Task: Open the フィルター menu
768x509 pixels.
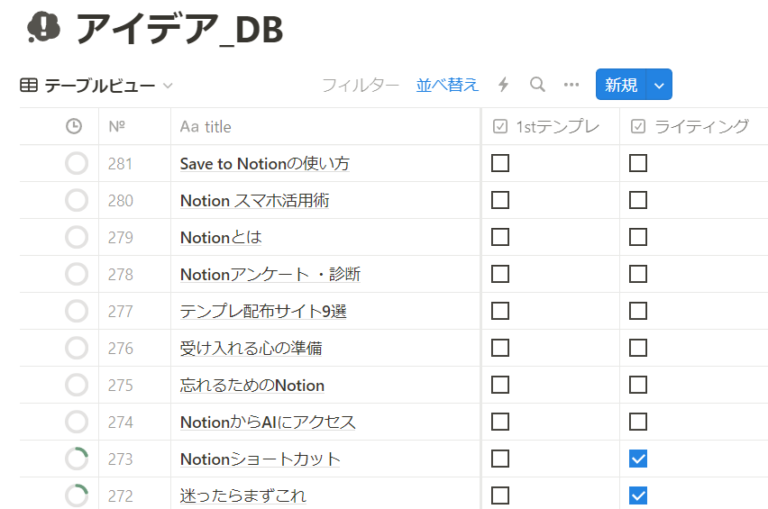Action: (360, 85)
